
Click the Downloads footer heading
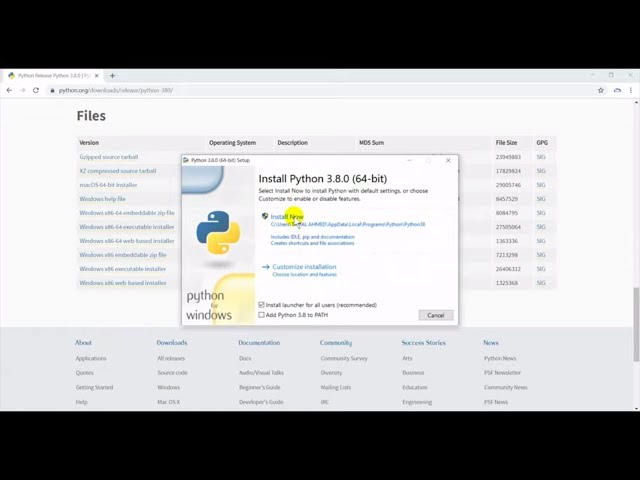[172, 342]
